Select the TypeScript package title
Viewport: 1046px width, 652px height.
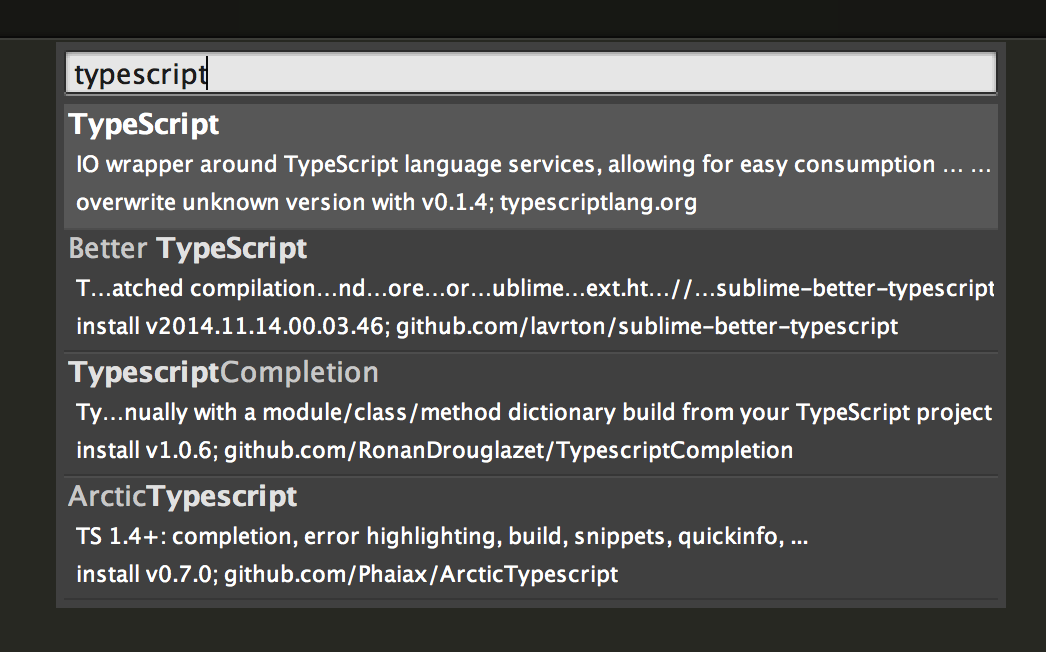(143, 125)
